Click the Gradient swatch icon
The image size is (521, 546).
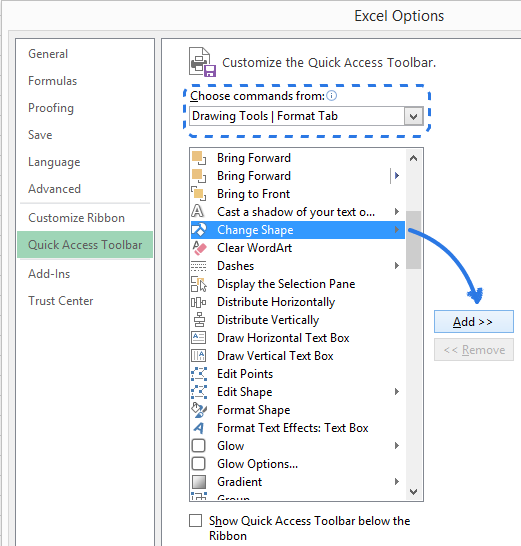pyautogui.click(x=199, y=482)
